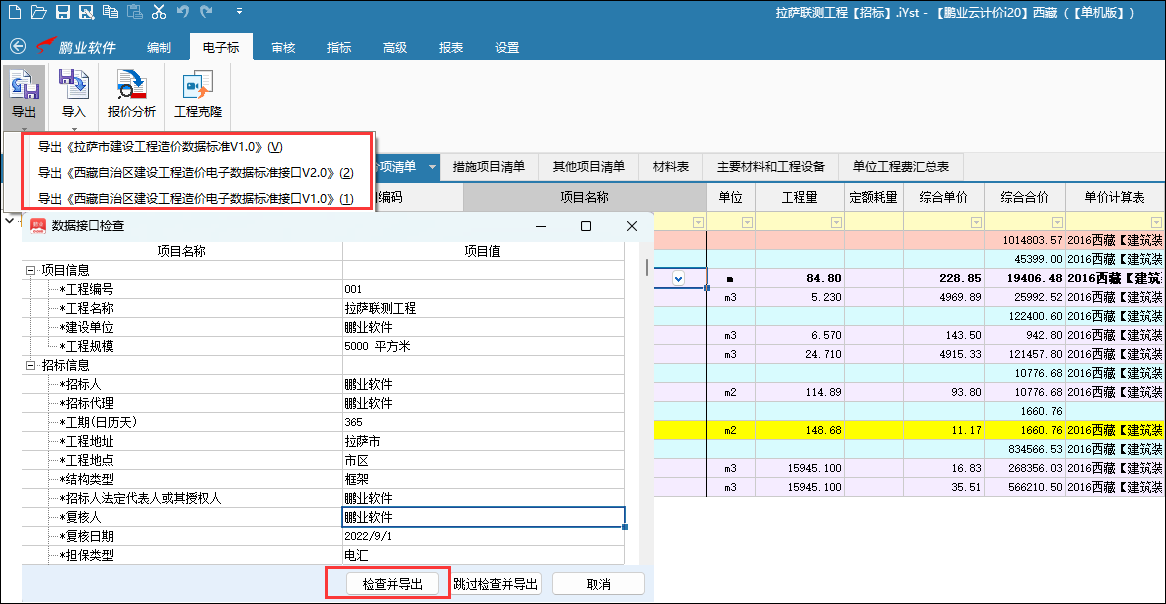1166x604 pixels.
Task: Click the Open folder icon in quick toolbar
Action: click(x=38, y=13)
